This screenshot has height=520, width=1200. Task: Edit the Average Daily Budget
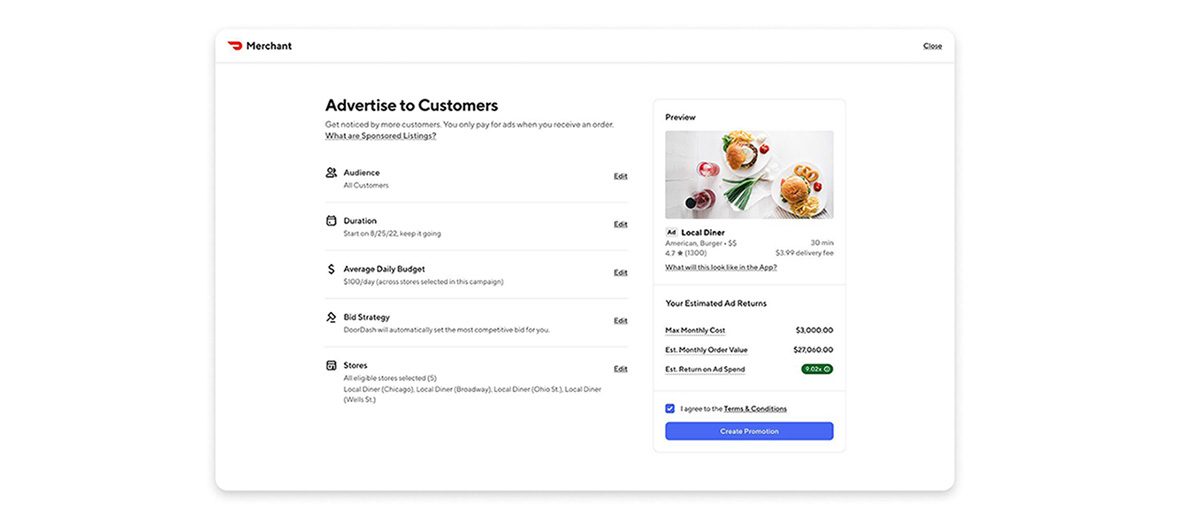click(621, 272)
